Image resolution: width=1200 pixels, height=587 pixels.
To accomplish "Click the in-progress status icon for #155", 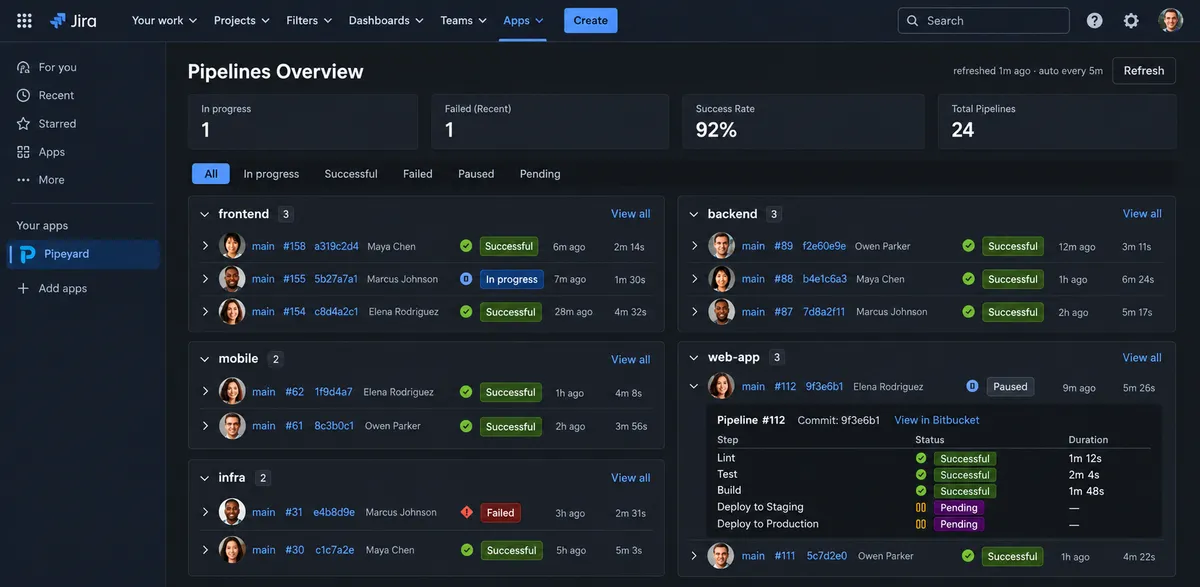I will point(466,279).
